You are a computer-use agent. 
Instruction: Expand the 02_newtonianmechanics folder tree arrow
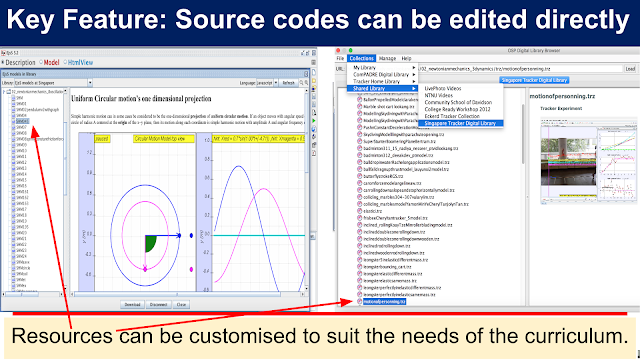coord(4,92)
